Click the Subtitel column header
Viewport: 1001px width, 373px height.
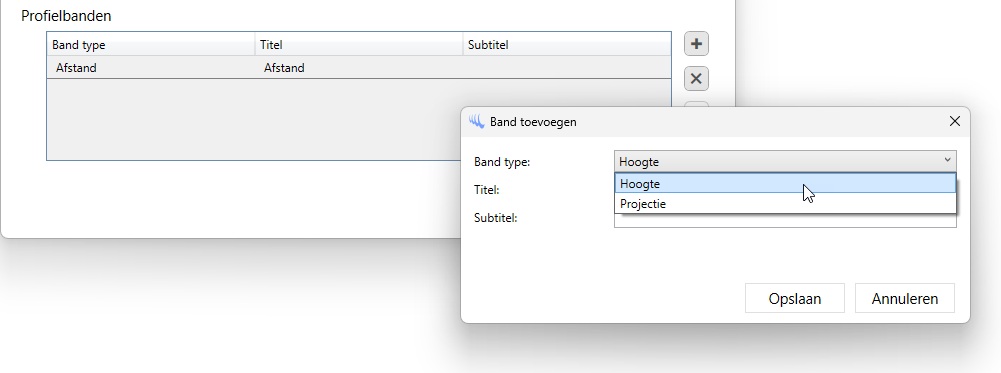[567, 45]
